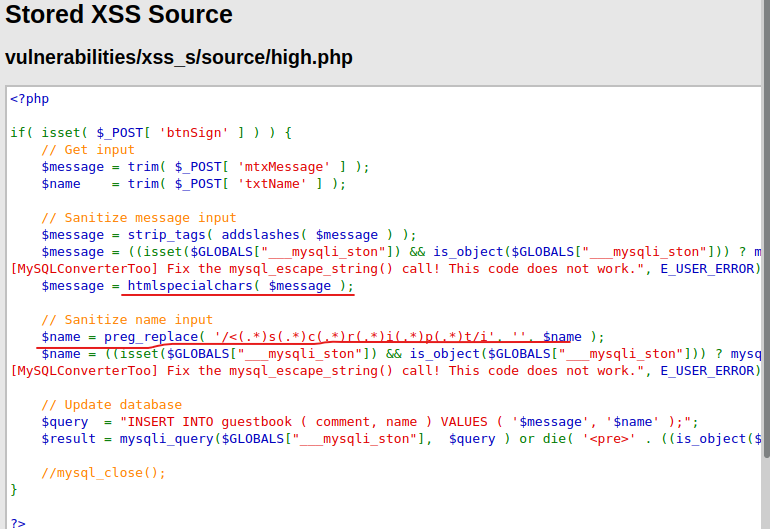Click the 'Stored XSS Source' heading

click(x=119, y=14)
